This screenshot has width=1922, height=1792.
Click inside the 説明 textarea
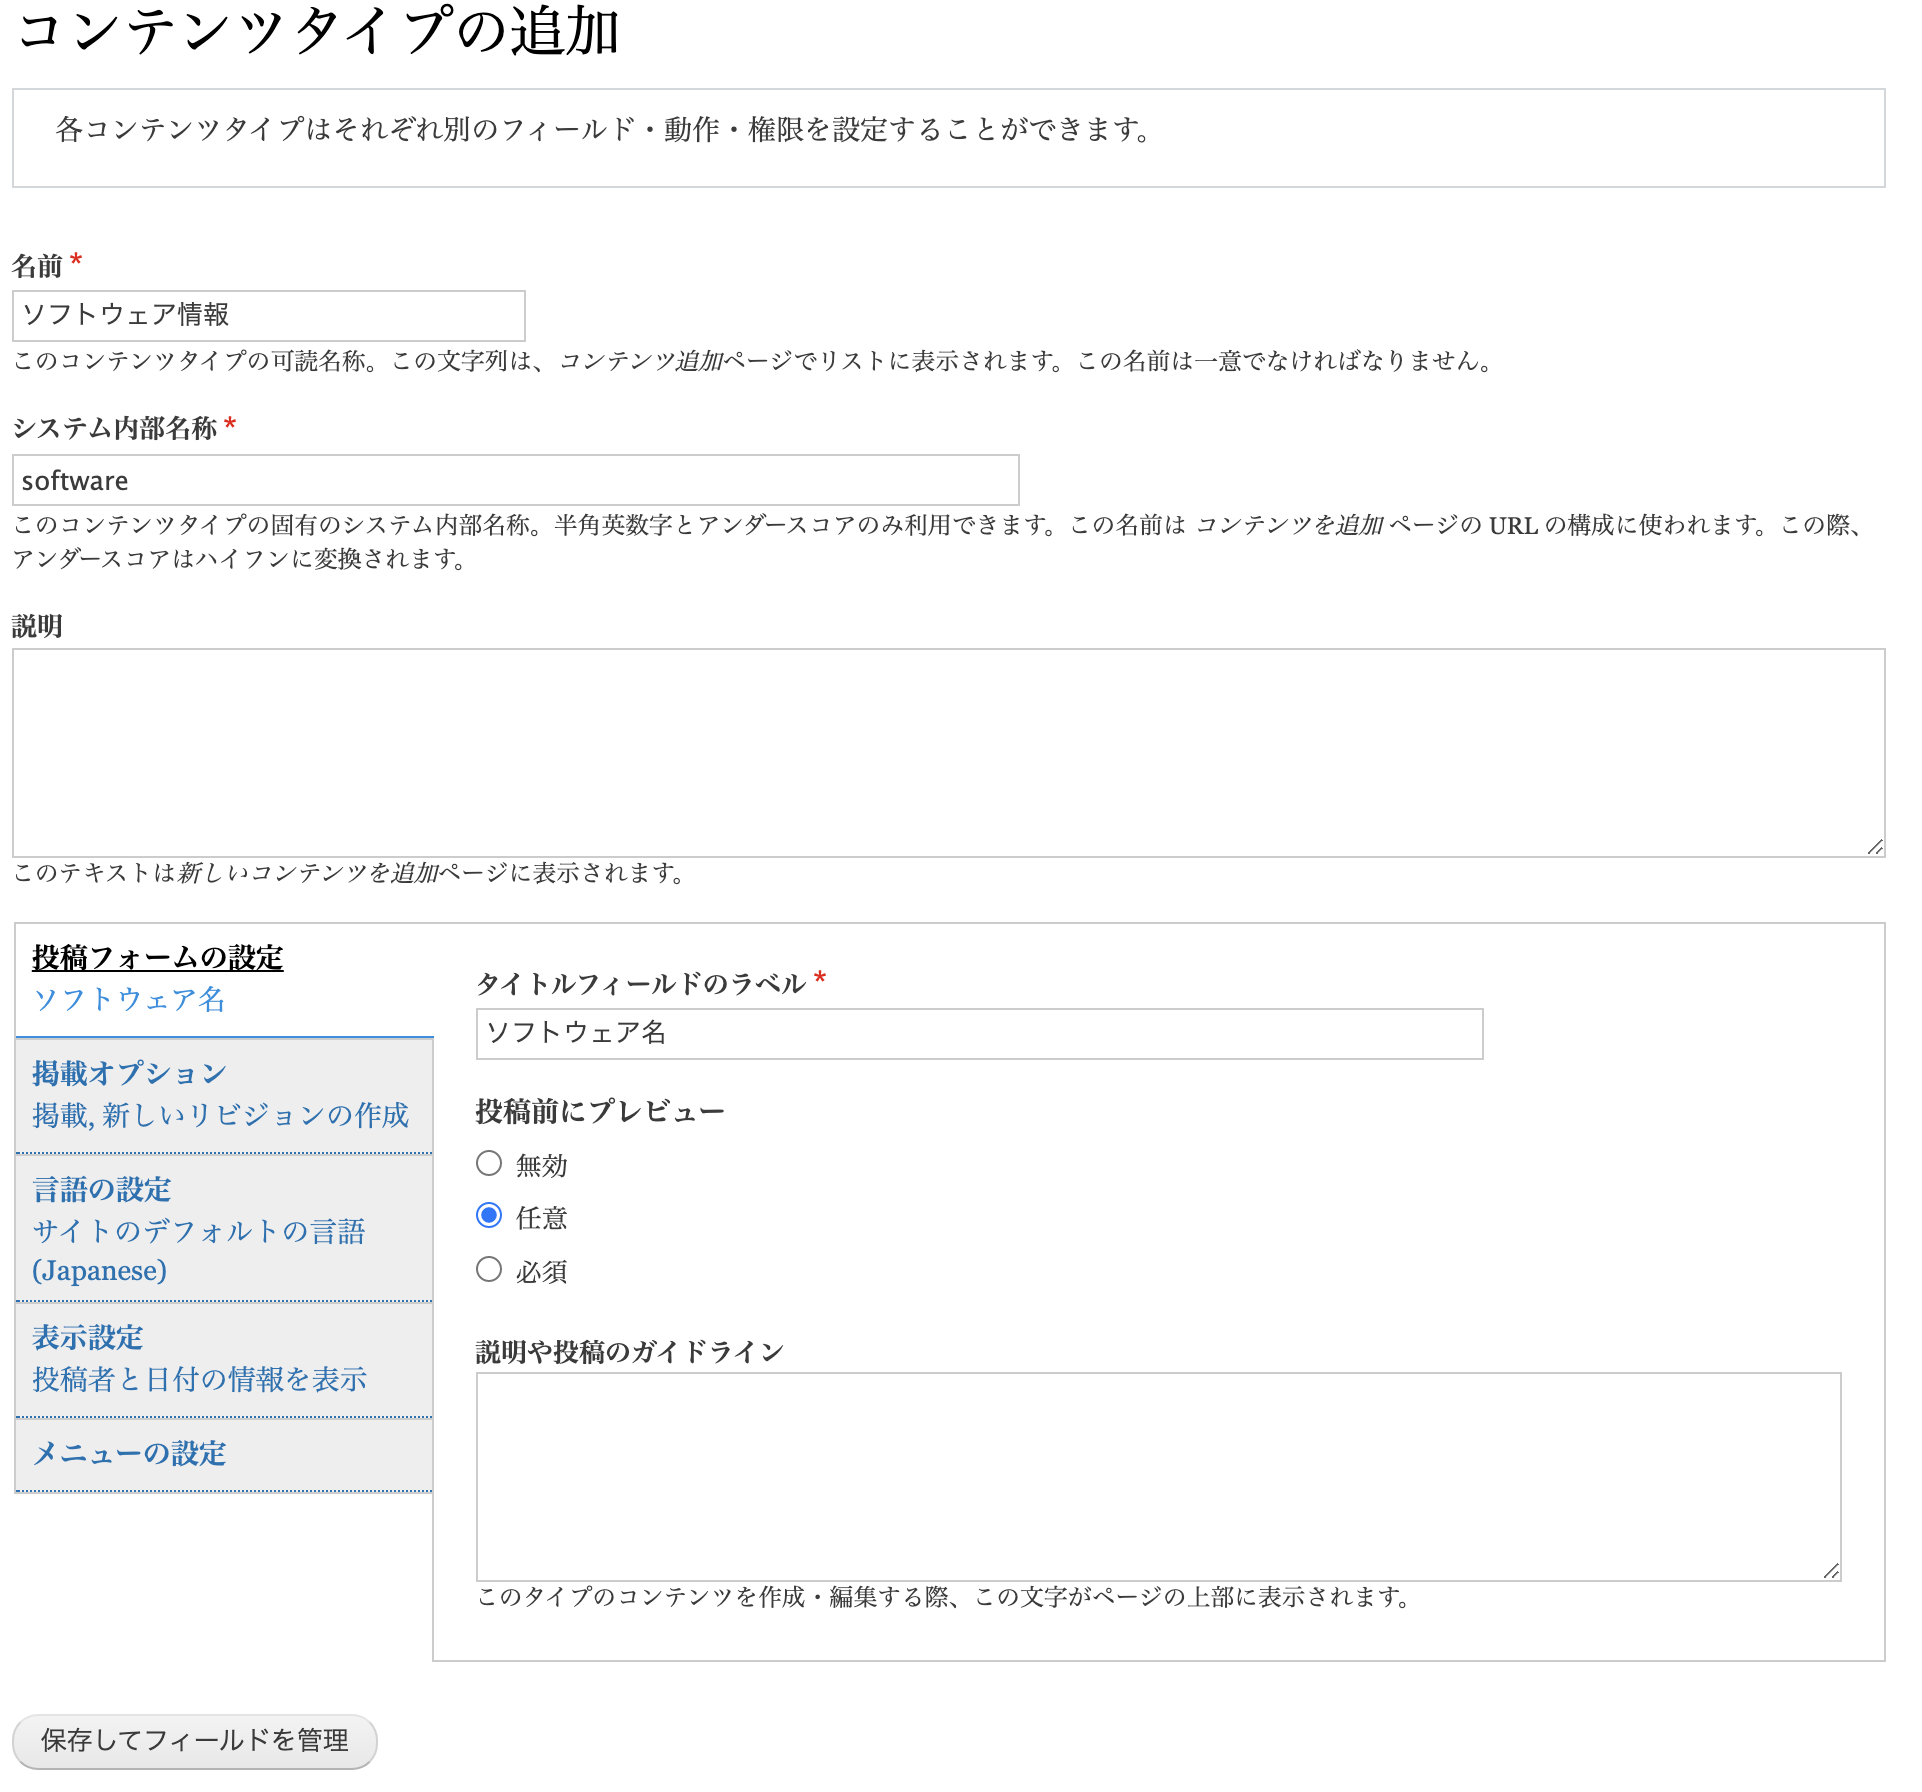click(x=947, y=752)
